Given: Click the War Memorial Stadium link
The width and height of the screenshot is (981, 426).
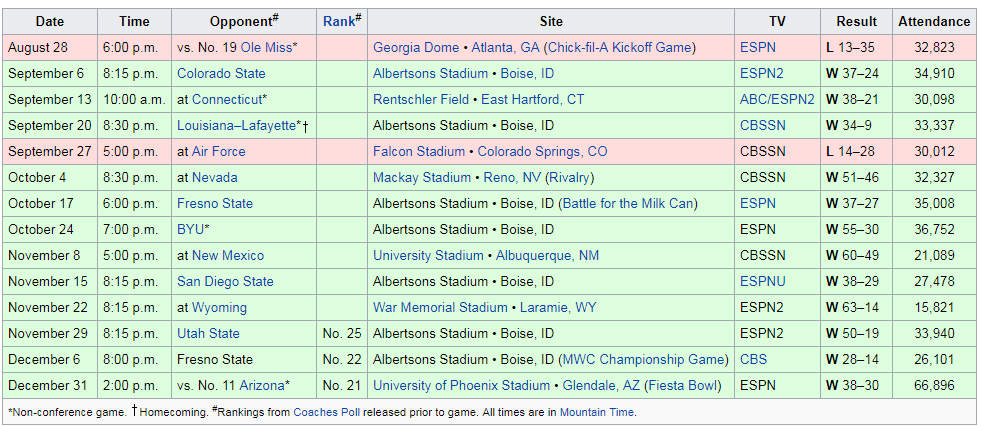Looking at the screenshot, I should (x=440, y=307).
